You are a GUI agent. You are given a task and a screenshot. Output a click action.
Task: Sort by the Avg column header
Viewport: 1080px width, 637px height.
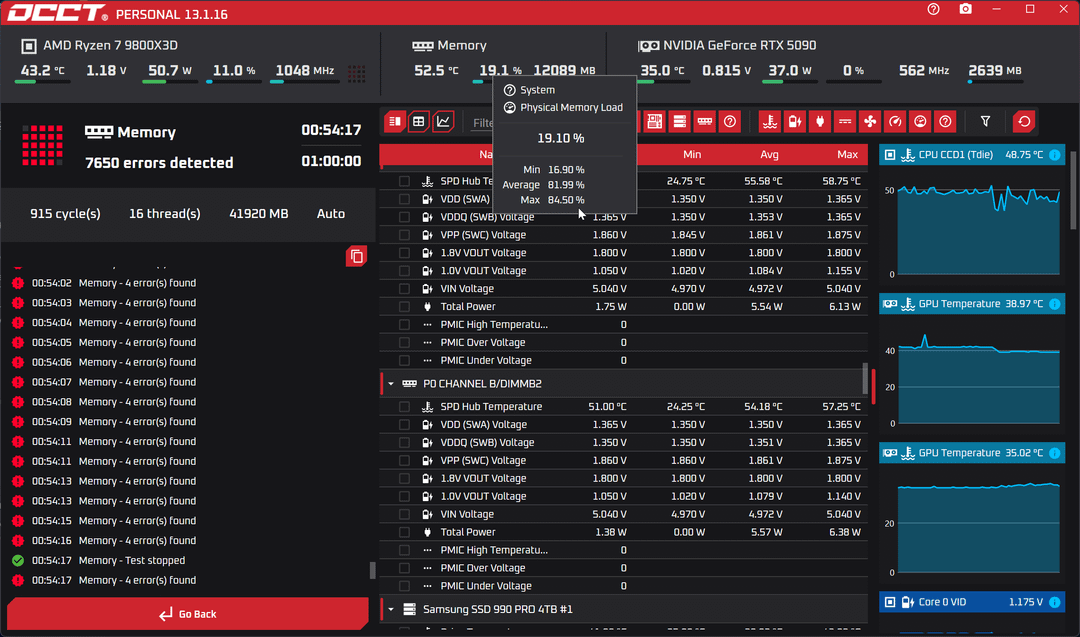(769, 155)
